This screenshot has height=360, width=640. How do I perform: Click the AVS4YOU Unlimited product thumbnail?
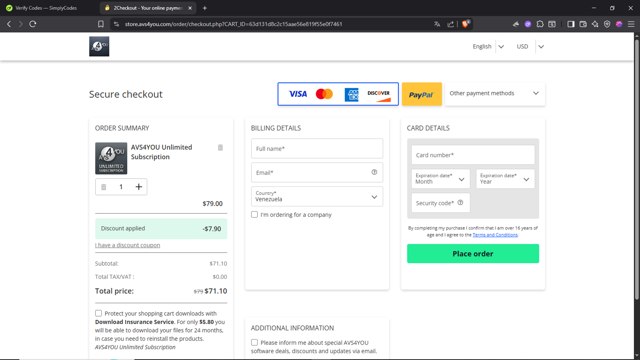point(111,158)
